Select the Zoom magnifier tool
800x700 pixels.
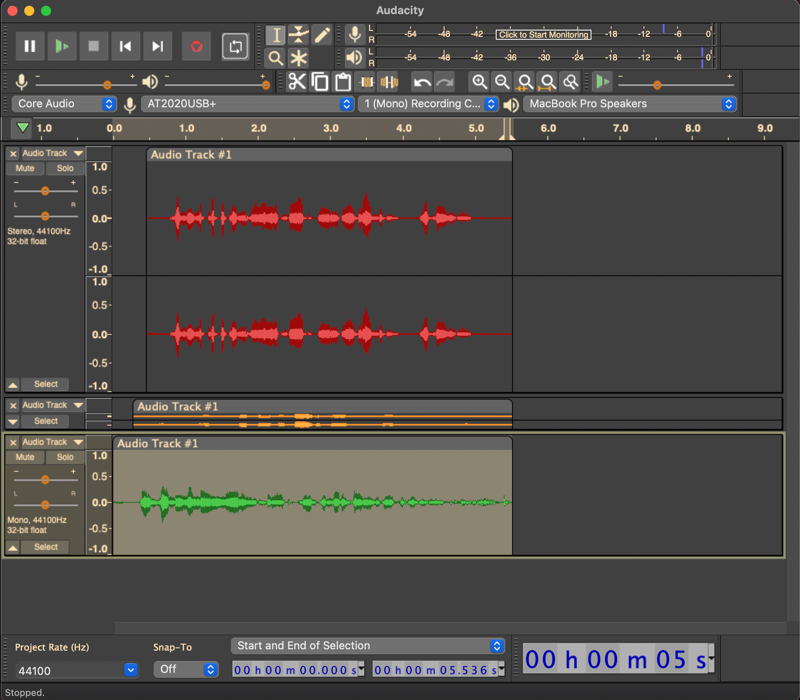coord(276,58)
